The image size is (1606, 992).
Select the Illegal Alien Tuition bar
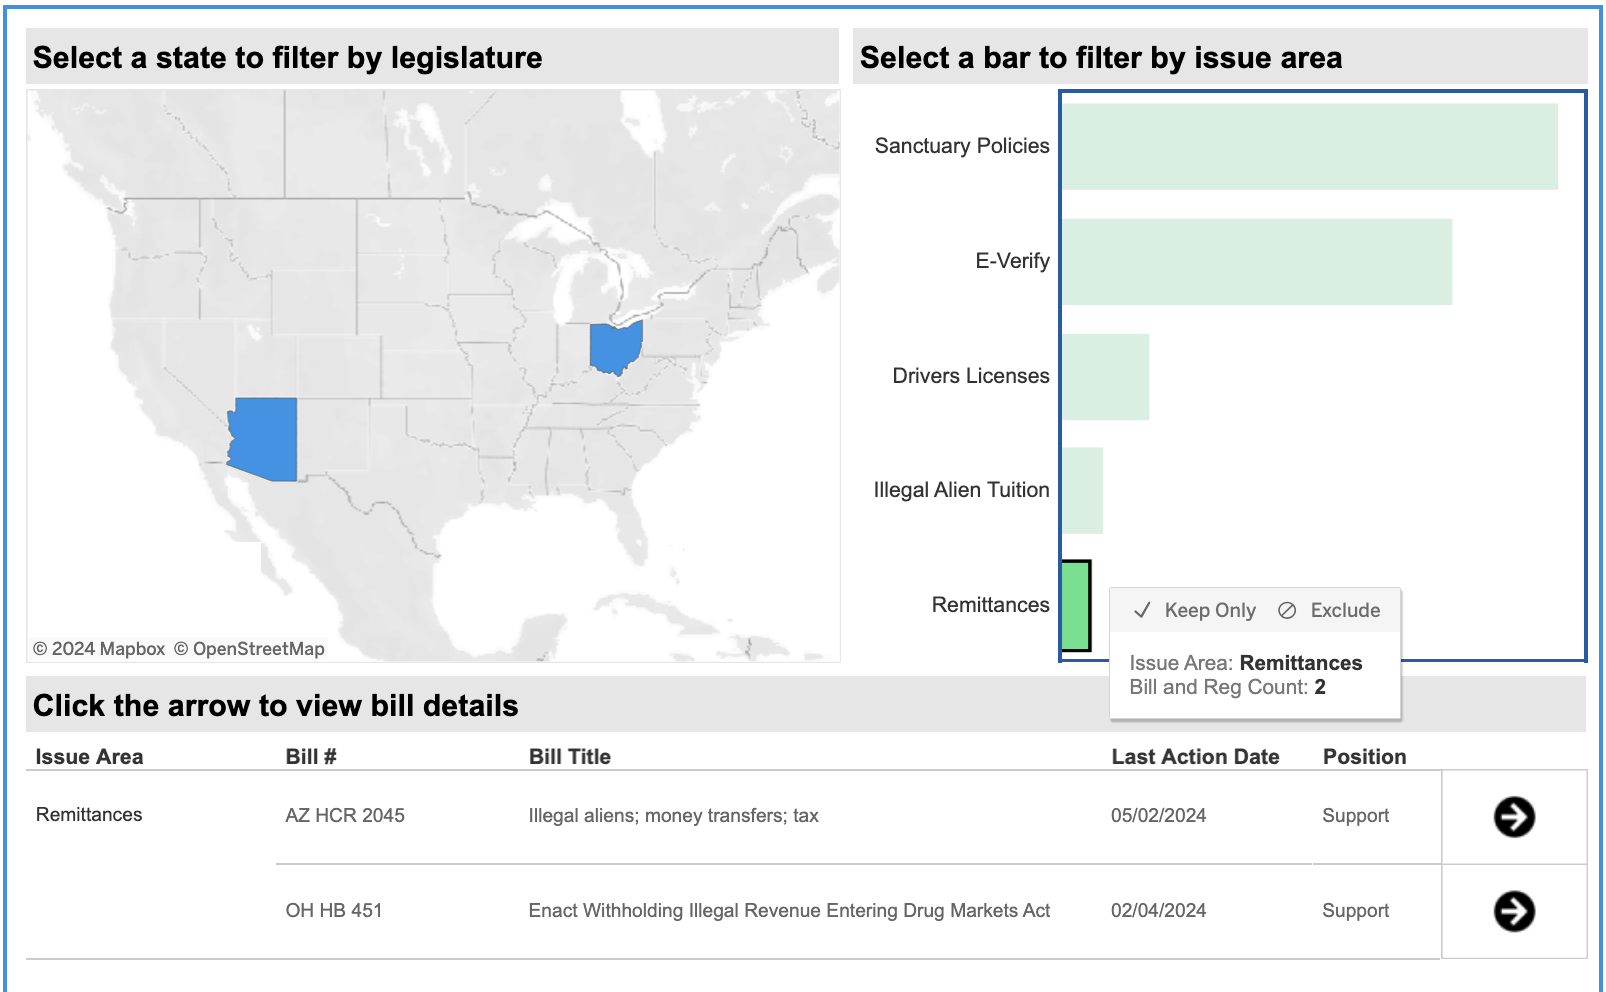1082,491
